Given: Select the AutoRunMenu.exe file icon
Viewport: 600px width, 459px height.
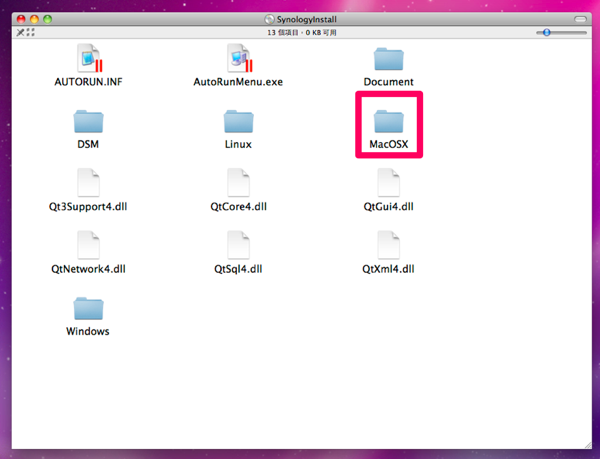Looking at the screenshot, I should (x=240, y=58).
